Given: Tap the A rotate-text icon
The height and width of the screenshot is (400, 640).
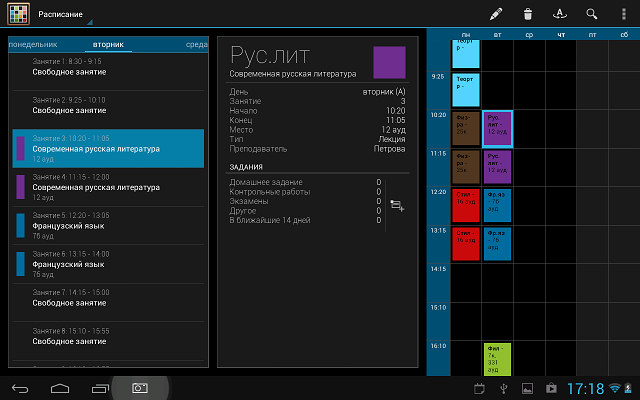Looking at the screenshot, I should [560, 14].
